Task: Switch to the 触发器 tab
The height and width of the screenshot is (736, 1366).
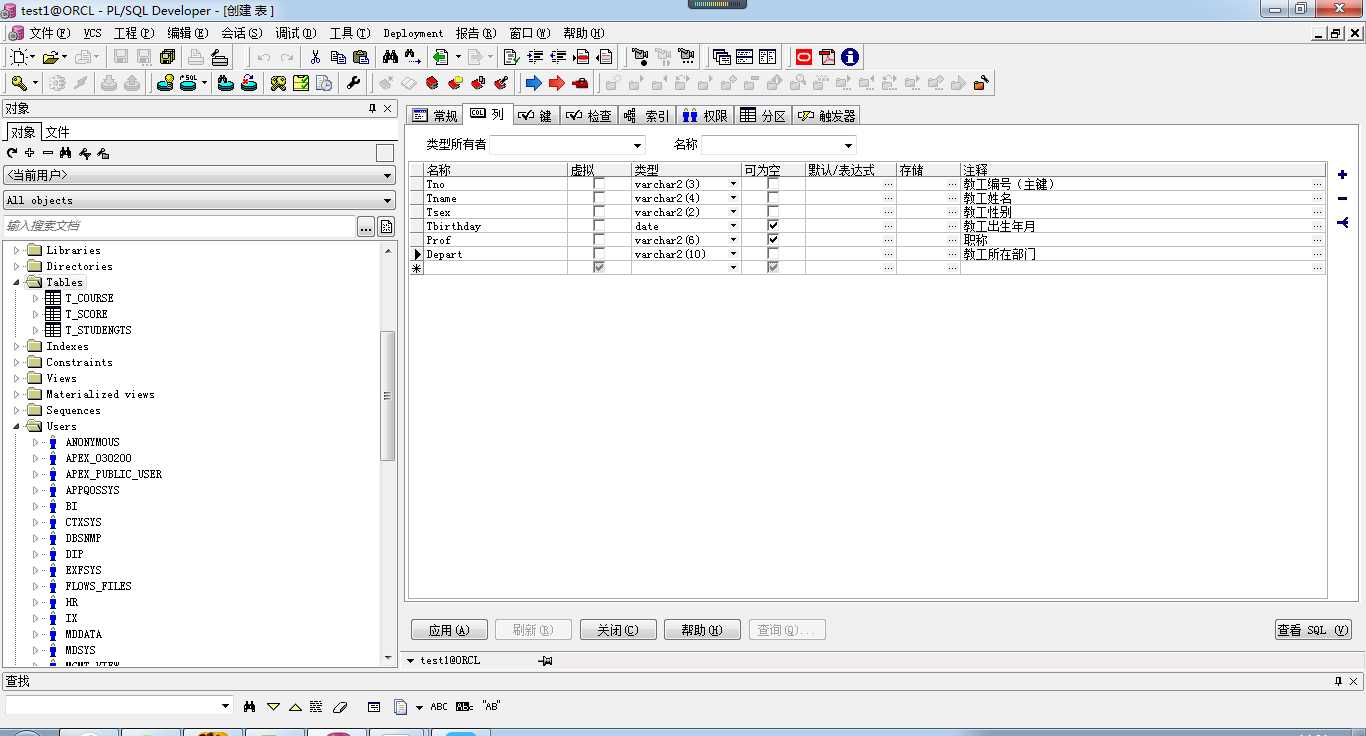Action: [827, 116]
